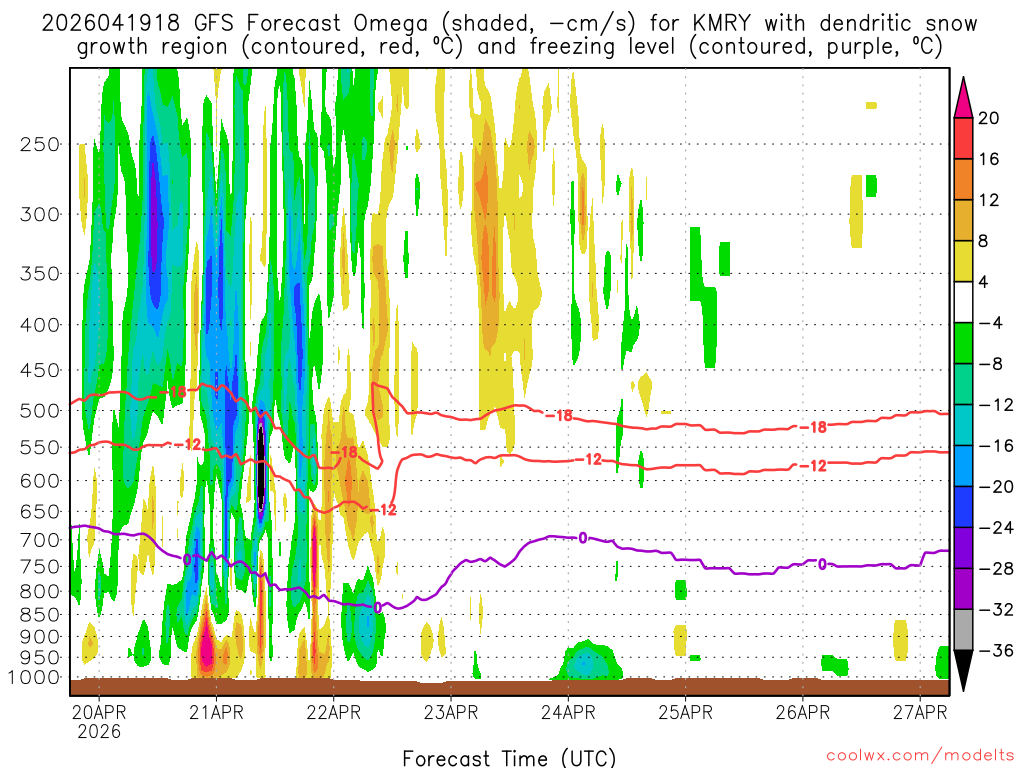Click the 27APR time axis label
Viewport: 1024px width, 768px height.
tap(920, 712)
